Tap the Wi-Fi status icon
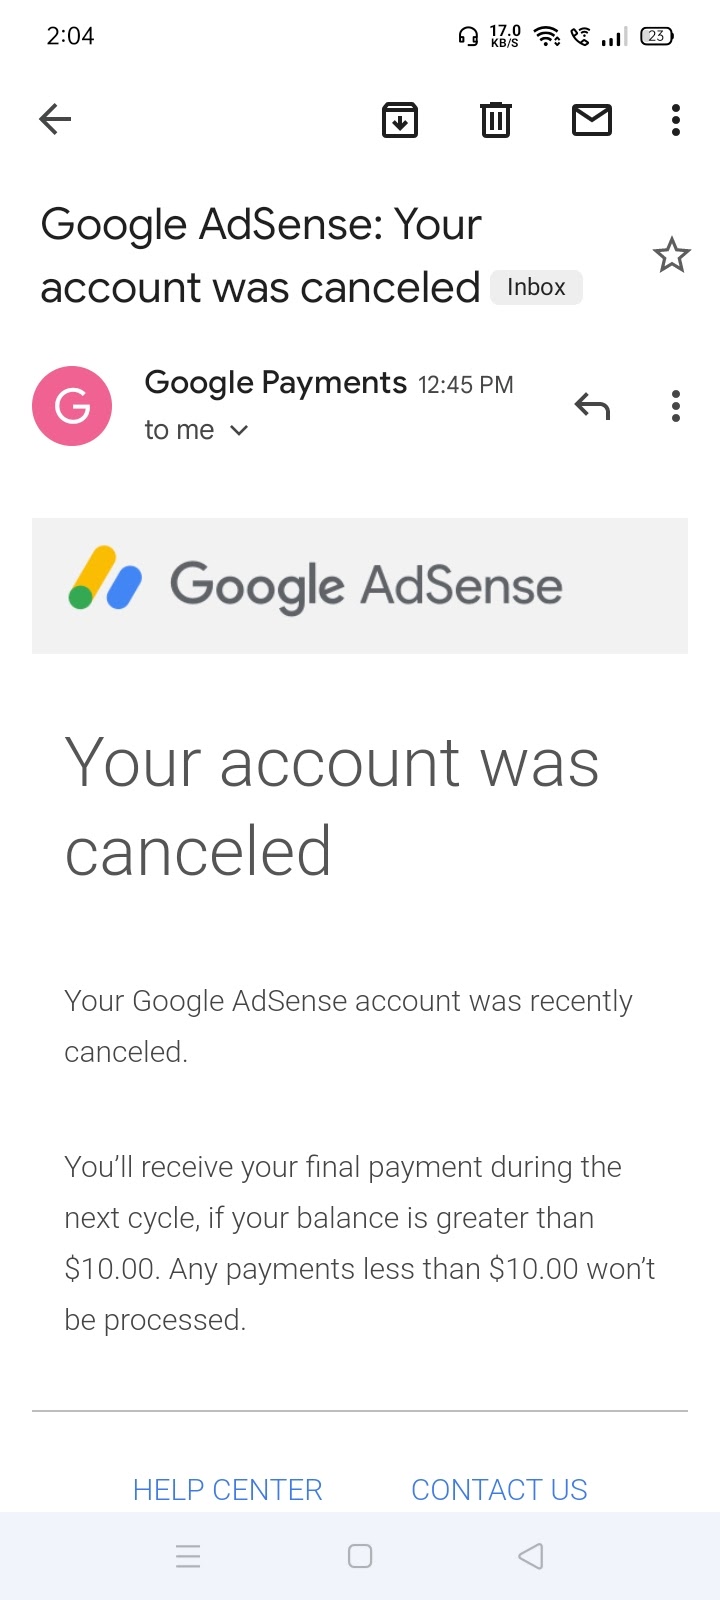Image resolution: width=720 pixels, height=1600 pixels. (546, 37)
